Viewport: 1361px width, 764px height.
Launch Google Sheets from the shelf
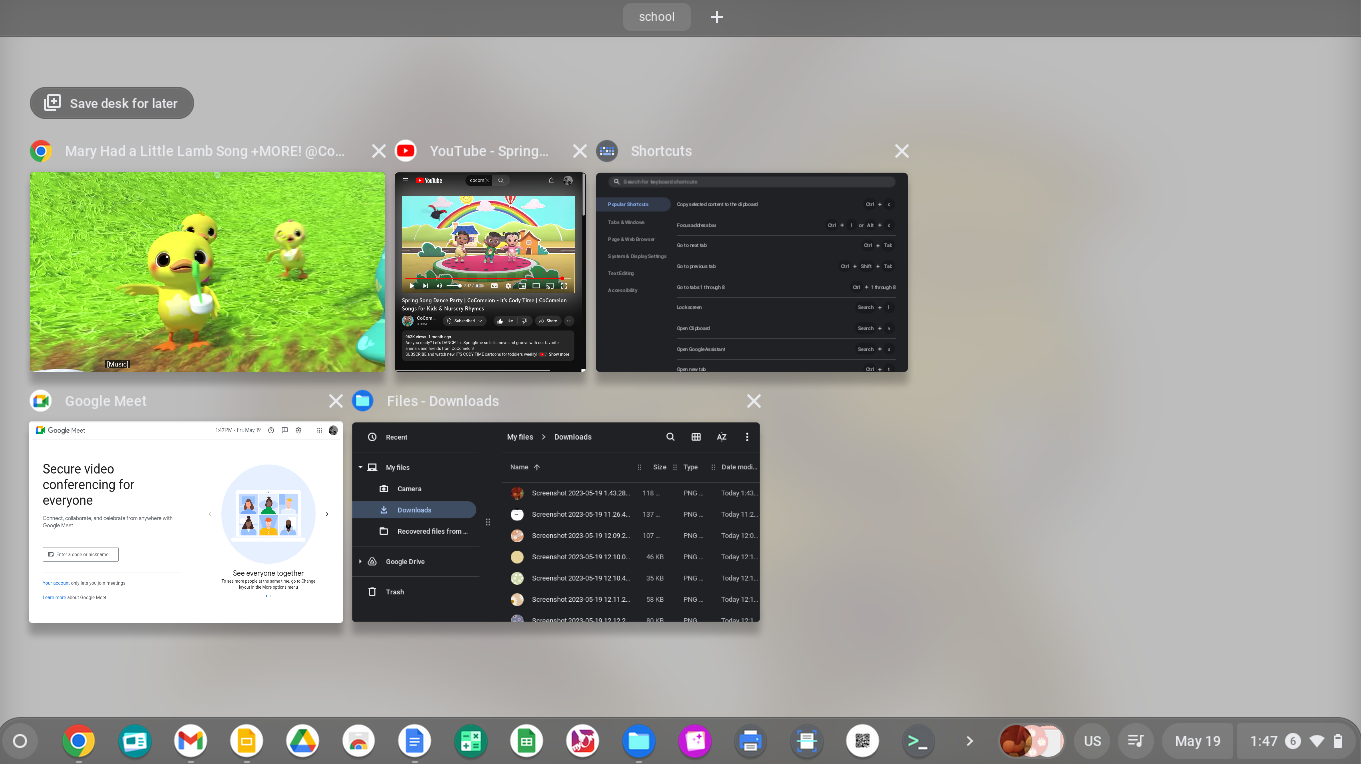coord(525,741)
